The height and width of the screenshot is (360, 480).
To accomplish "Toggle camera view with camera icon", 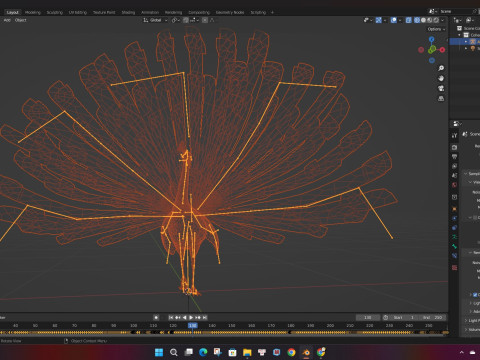I will (441, 88).
